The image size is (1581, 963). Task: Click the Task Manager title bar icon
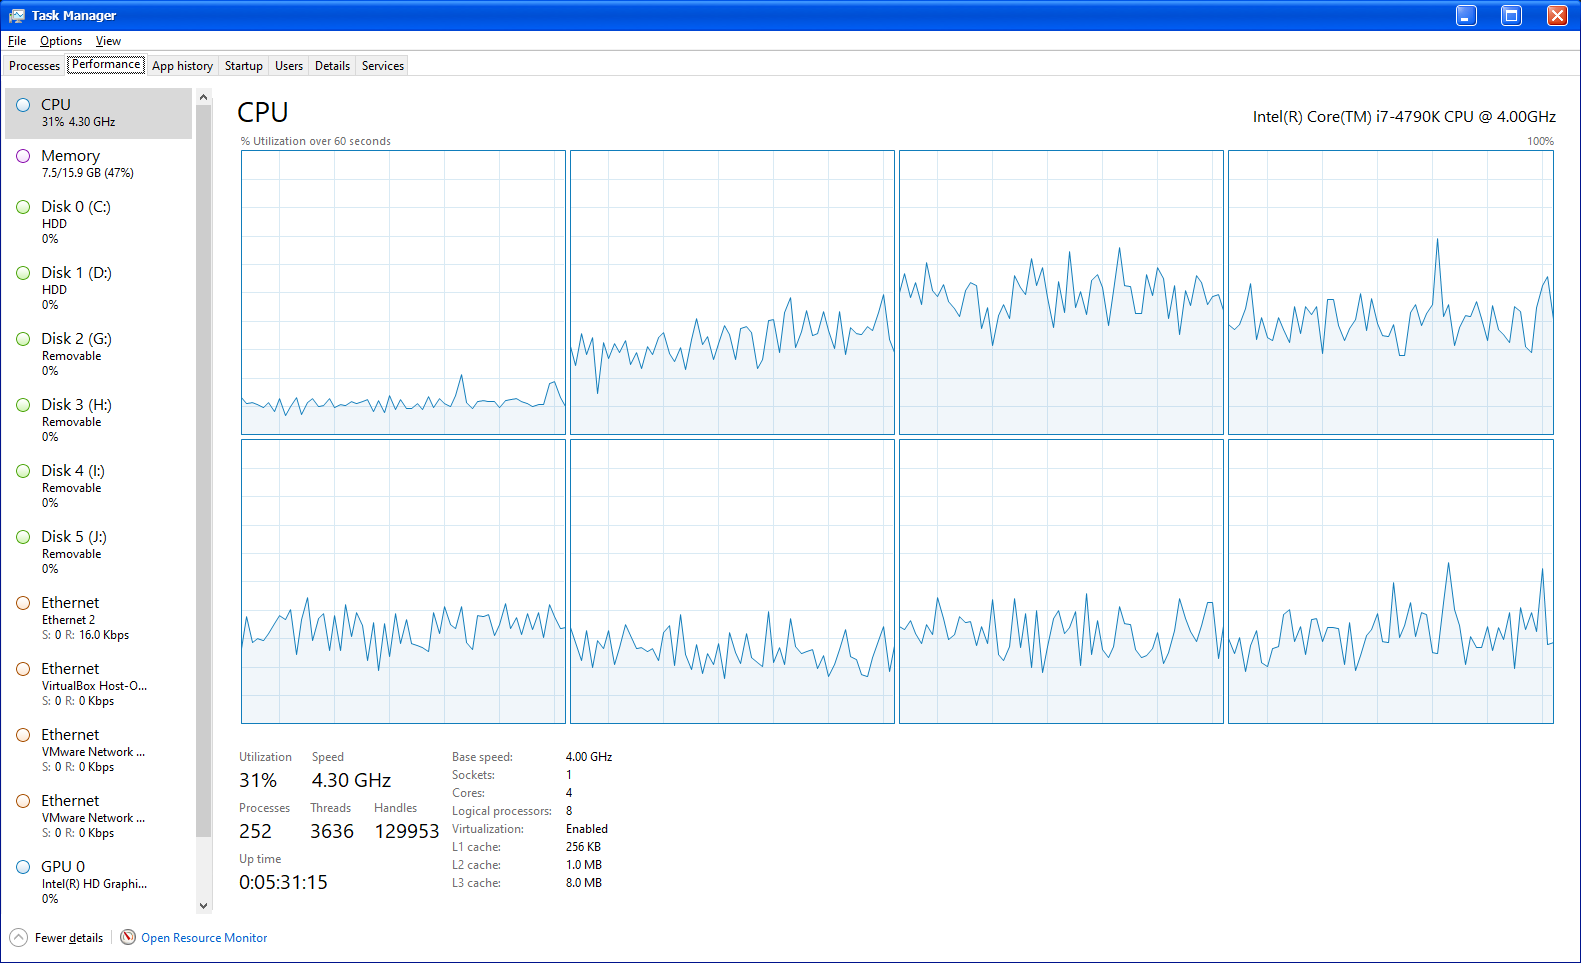pos(17,15)
